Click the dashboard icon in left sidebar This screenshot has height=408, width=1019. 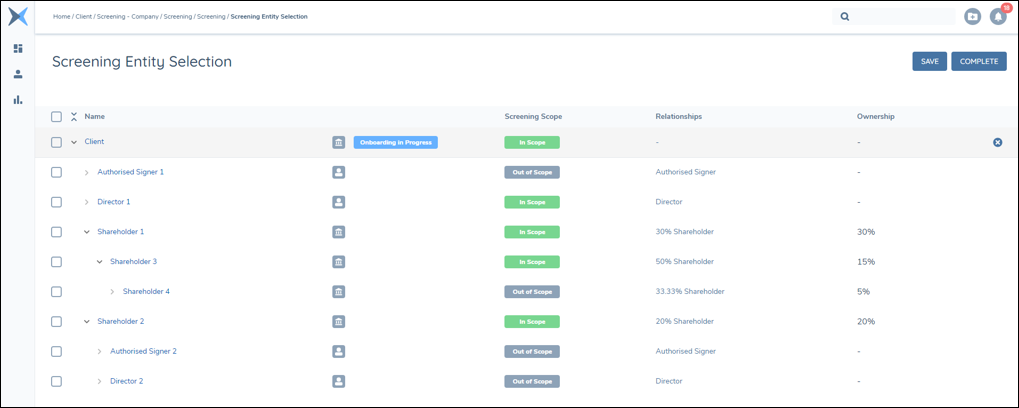(17, 48)
